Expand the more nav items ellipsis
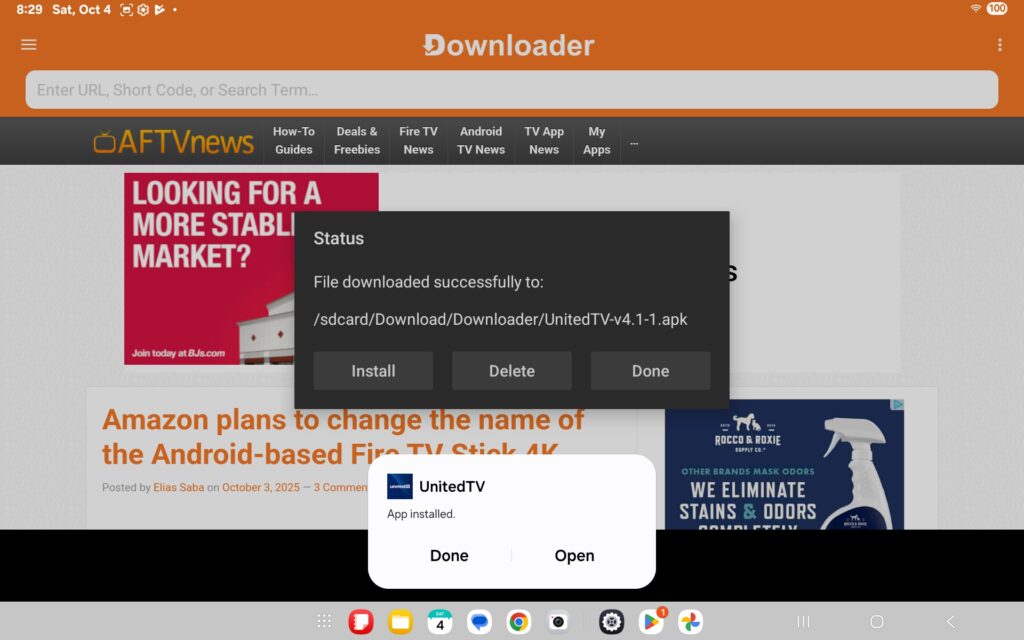Image resolution: width=1024 pixels, height=640 pixels. coord(634,142)
